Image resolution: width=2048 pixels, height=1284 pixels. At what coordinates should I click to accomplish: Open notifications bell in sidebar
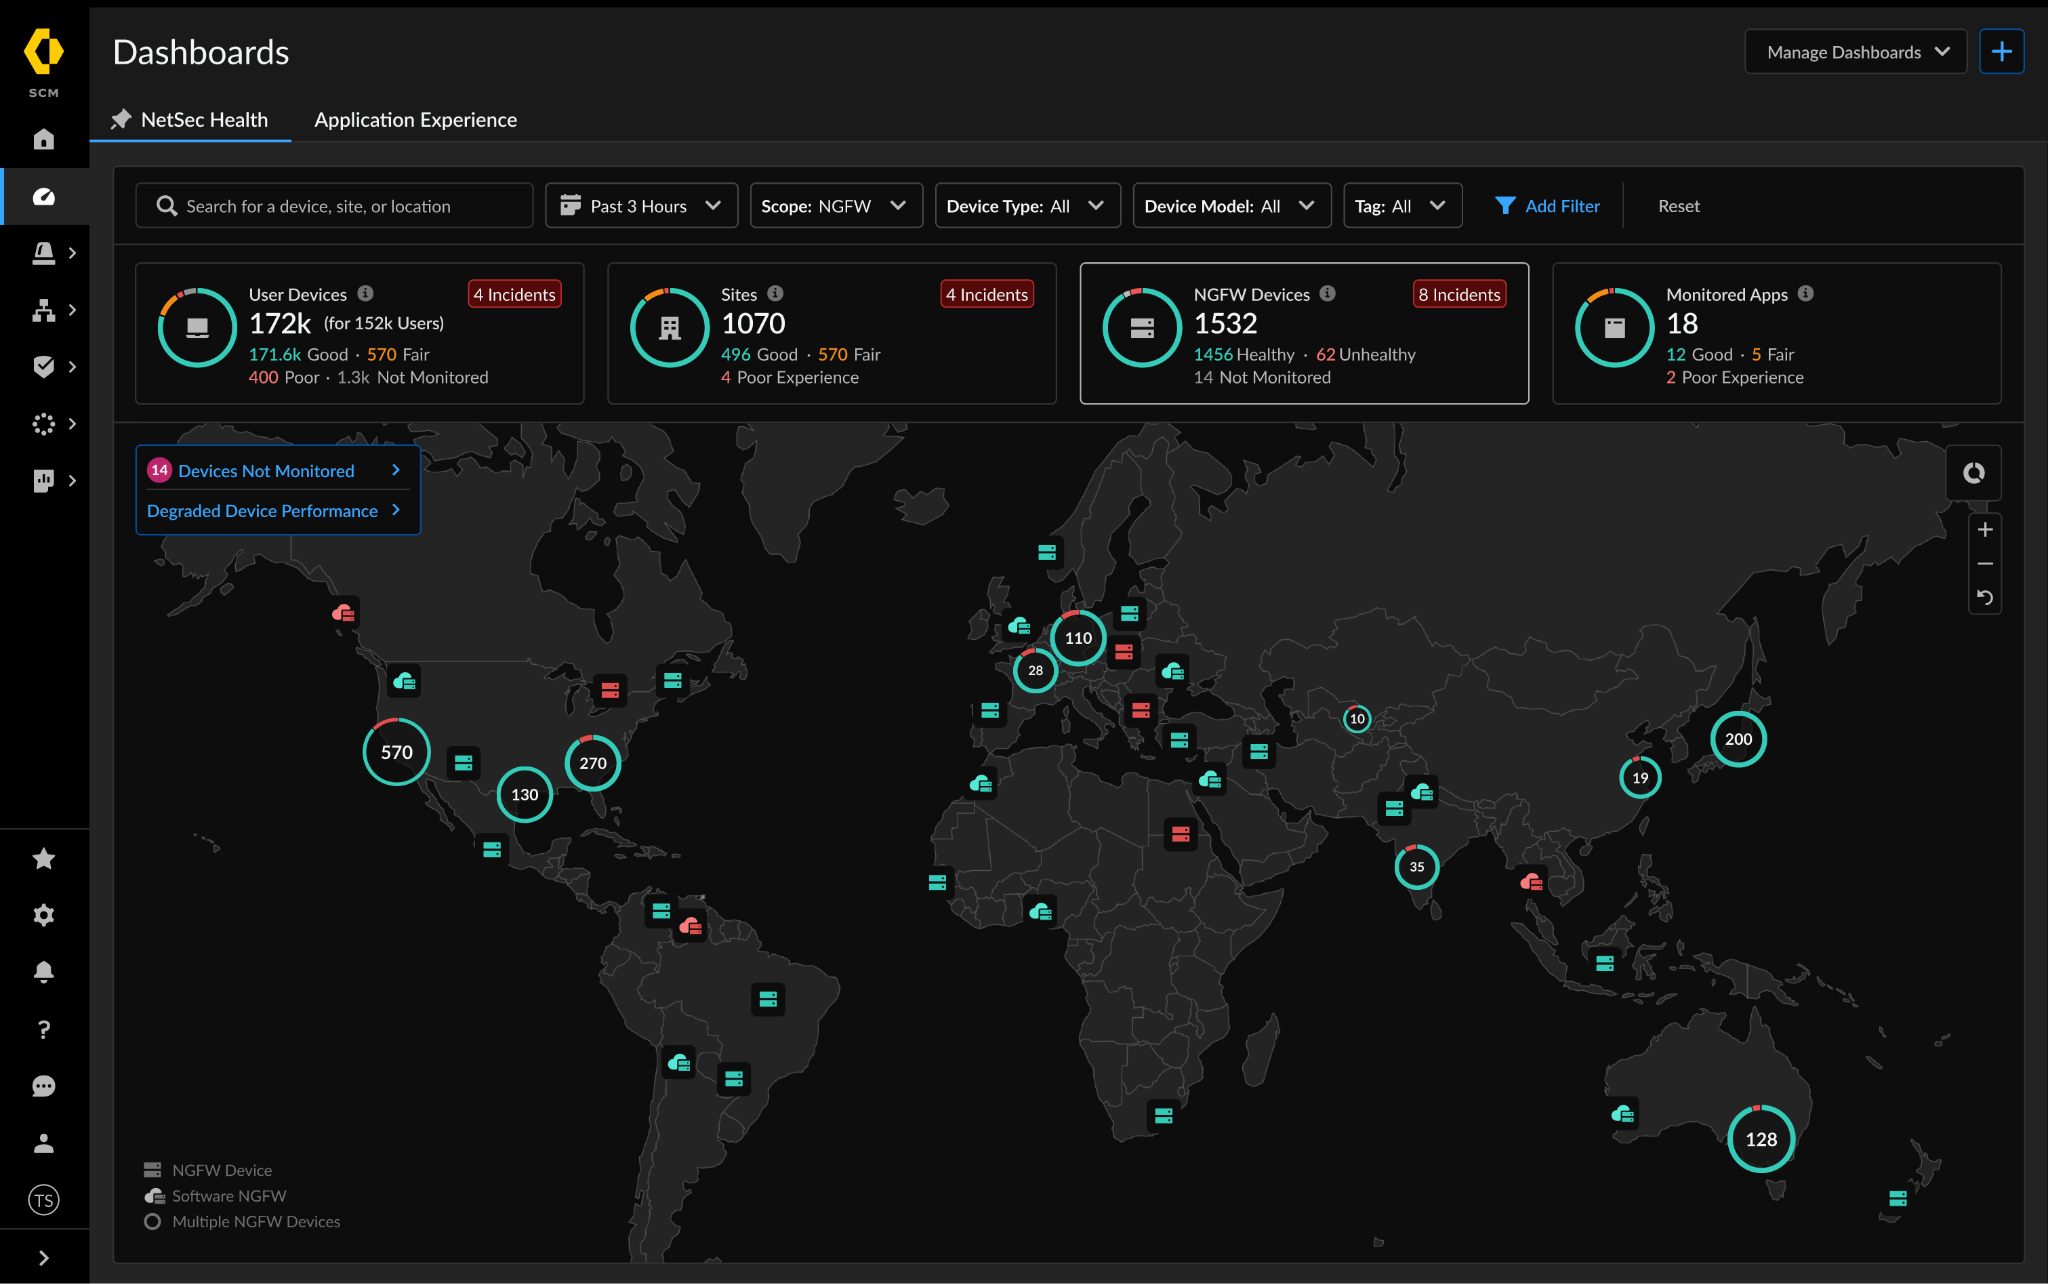point(43,972)
